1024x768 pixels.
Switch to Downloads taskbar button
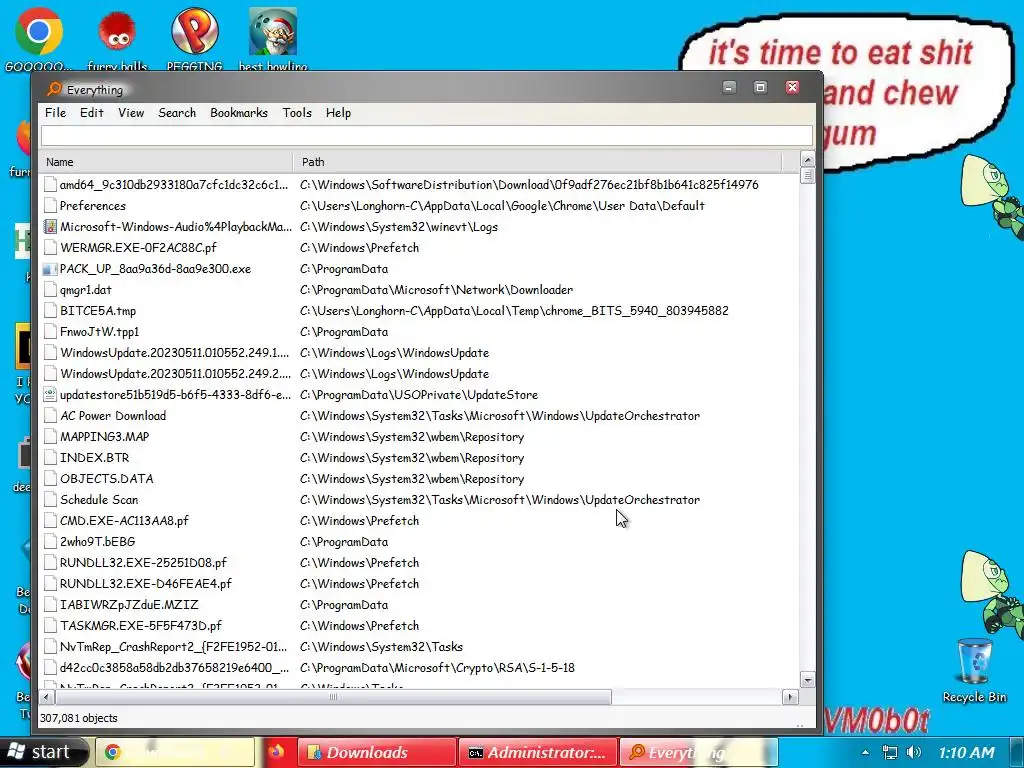pyautogui.click(x=377, y=752)
